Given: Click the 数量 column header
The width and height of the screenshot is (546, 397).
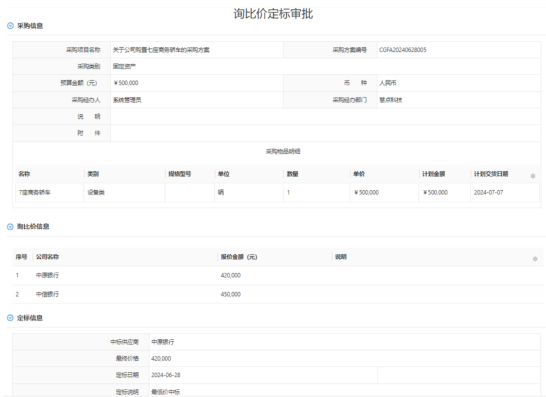Looking at the screenshot, I should click(x=292, y=174).
